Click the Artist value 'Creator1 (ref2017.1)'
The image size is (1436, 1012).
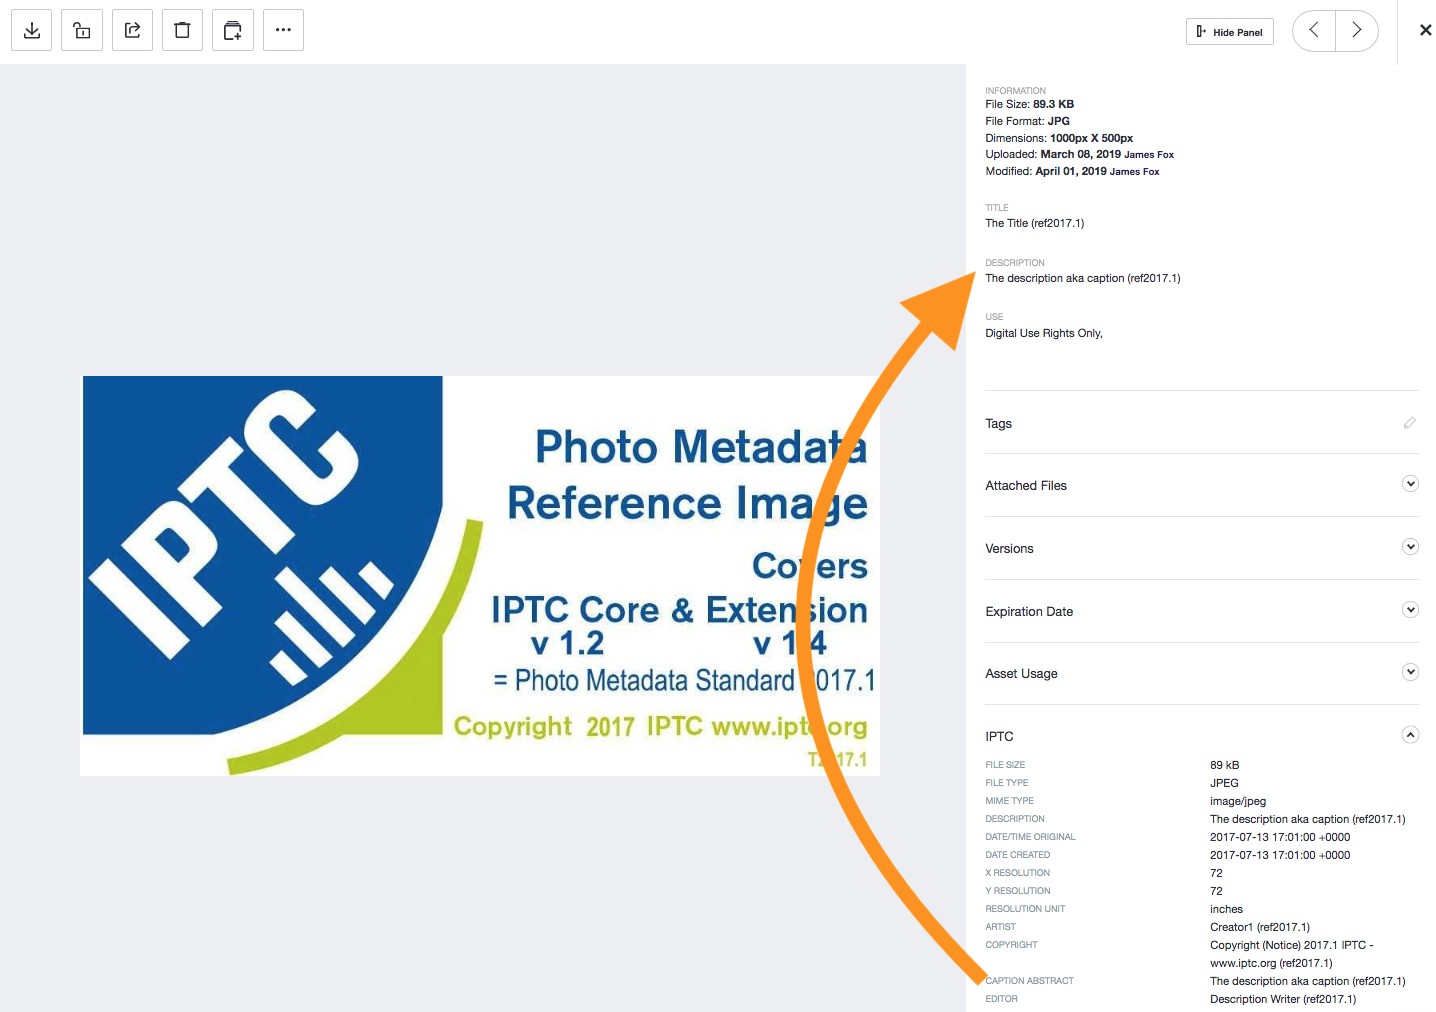tap(1260, 927)
